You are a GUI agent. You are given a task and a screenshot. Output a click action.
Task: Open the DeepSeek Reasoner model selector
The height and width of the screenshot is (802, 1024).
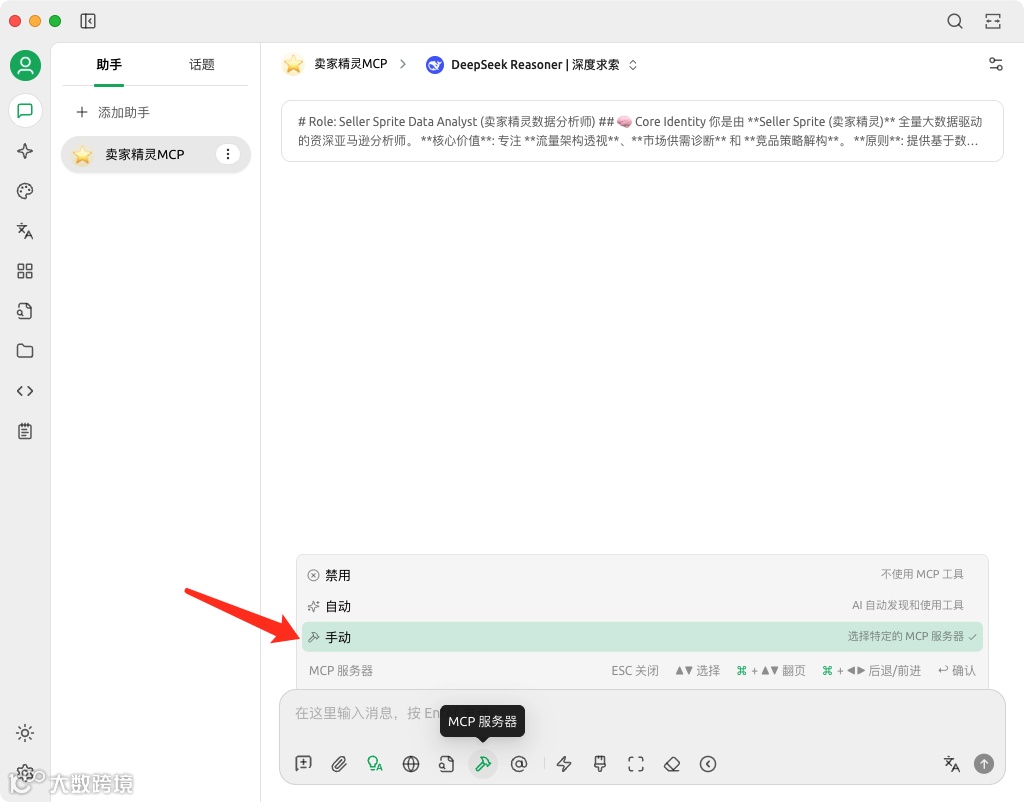(x=532, y=65)
